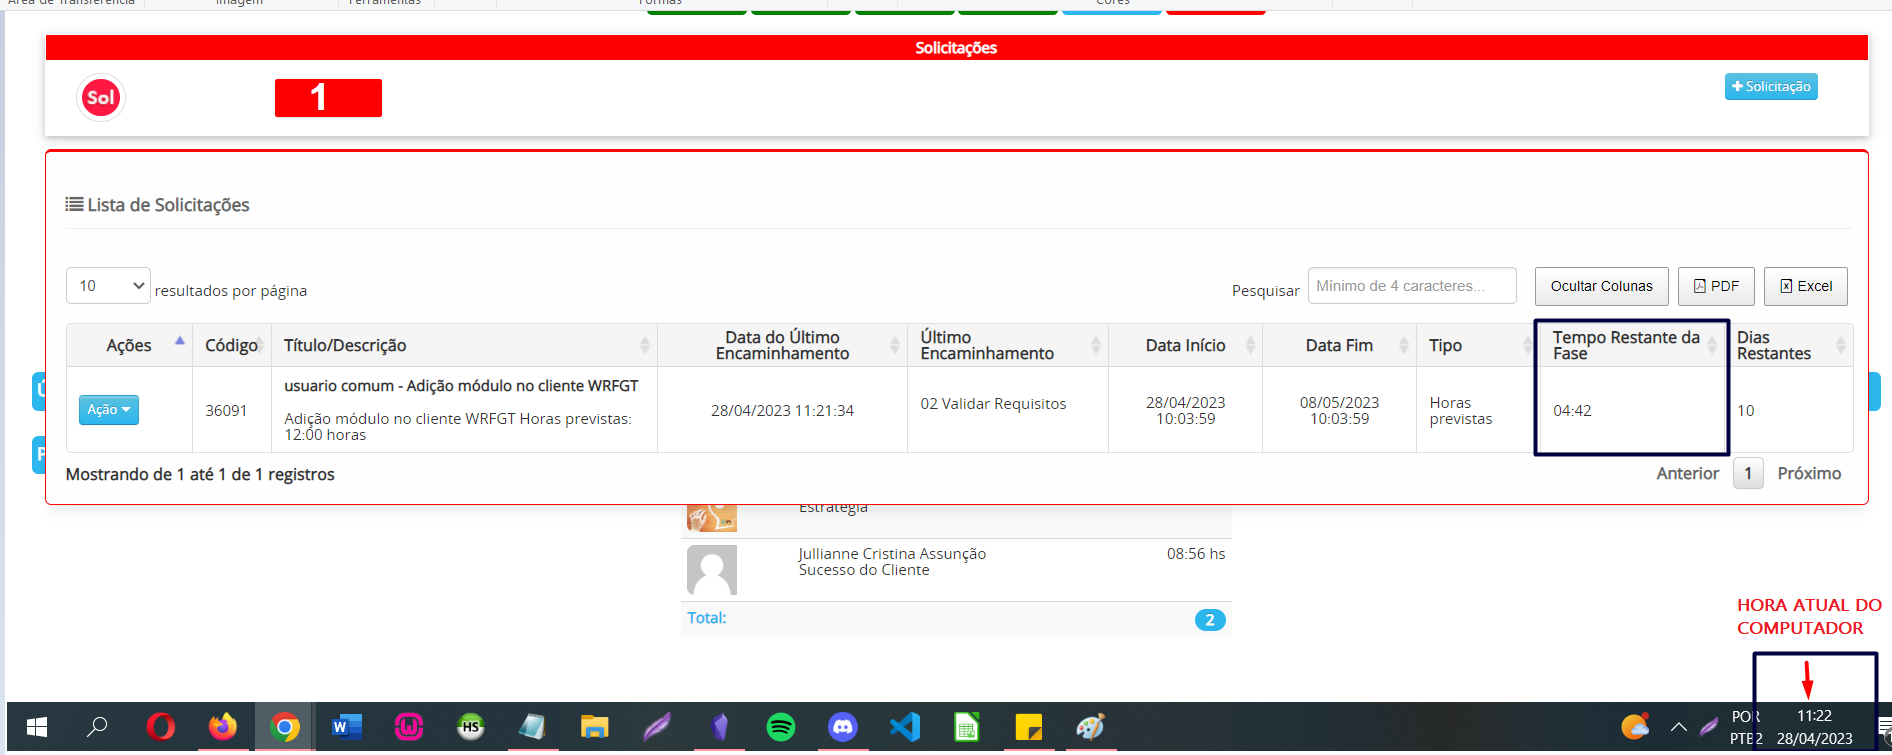Sort by Tempo Restante da Fase column
The height and width of the screenshot is (755, 1892).
pyautogui.click(x=1626, y=345)
